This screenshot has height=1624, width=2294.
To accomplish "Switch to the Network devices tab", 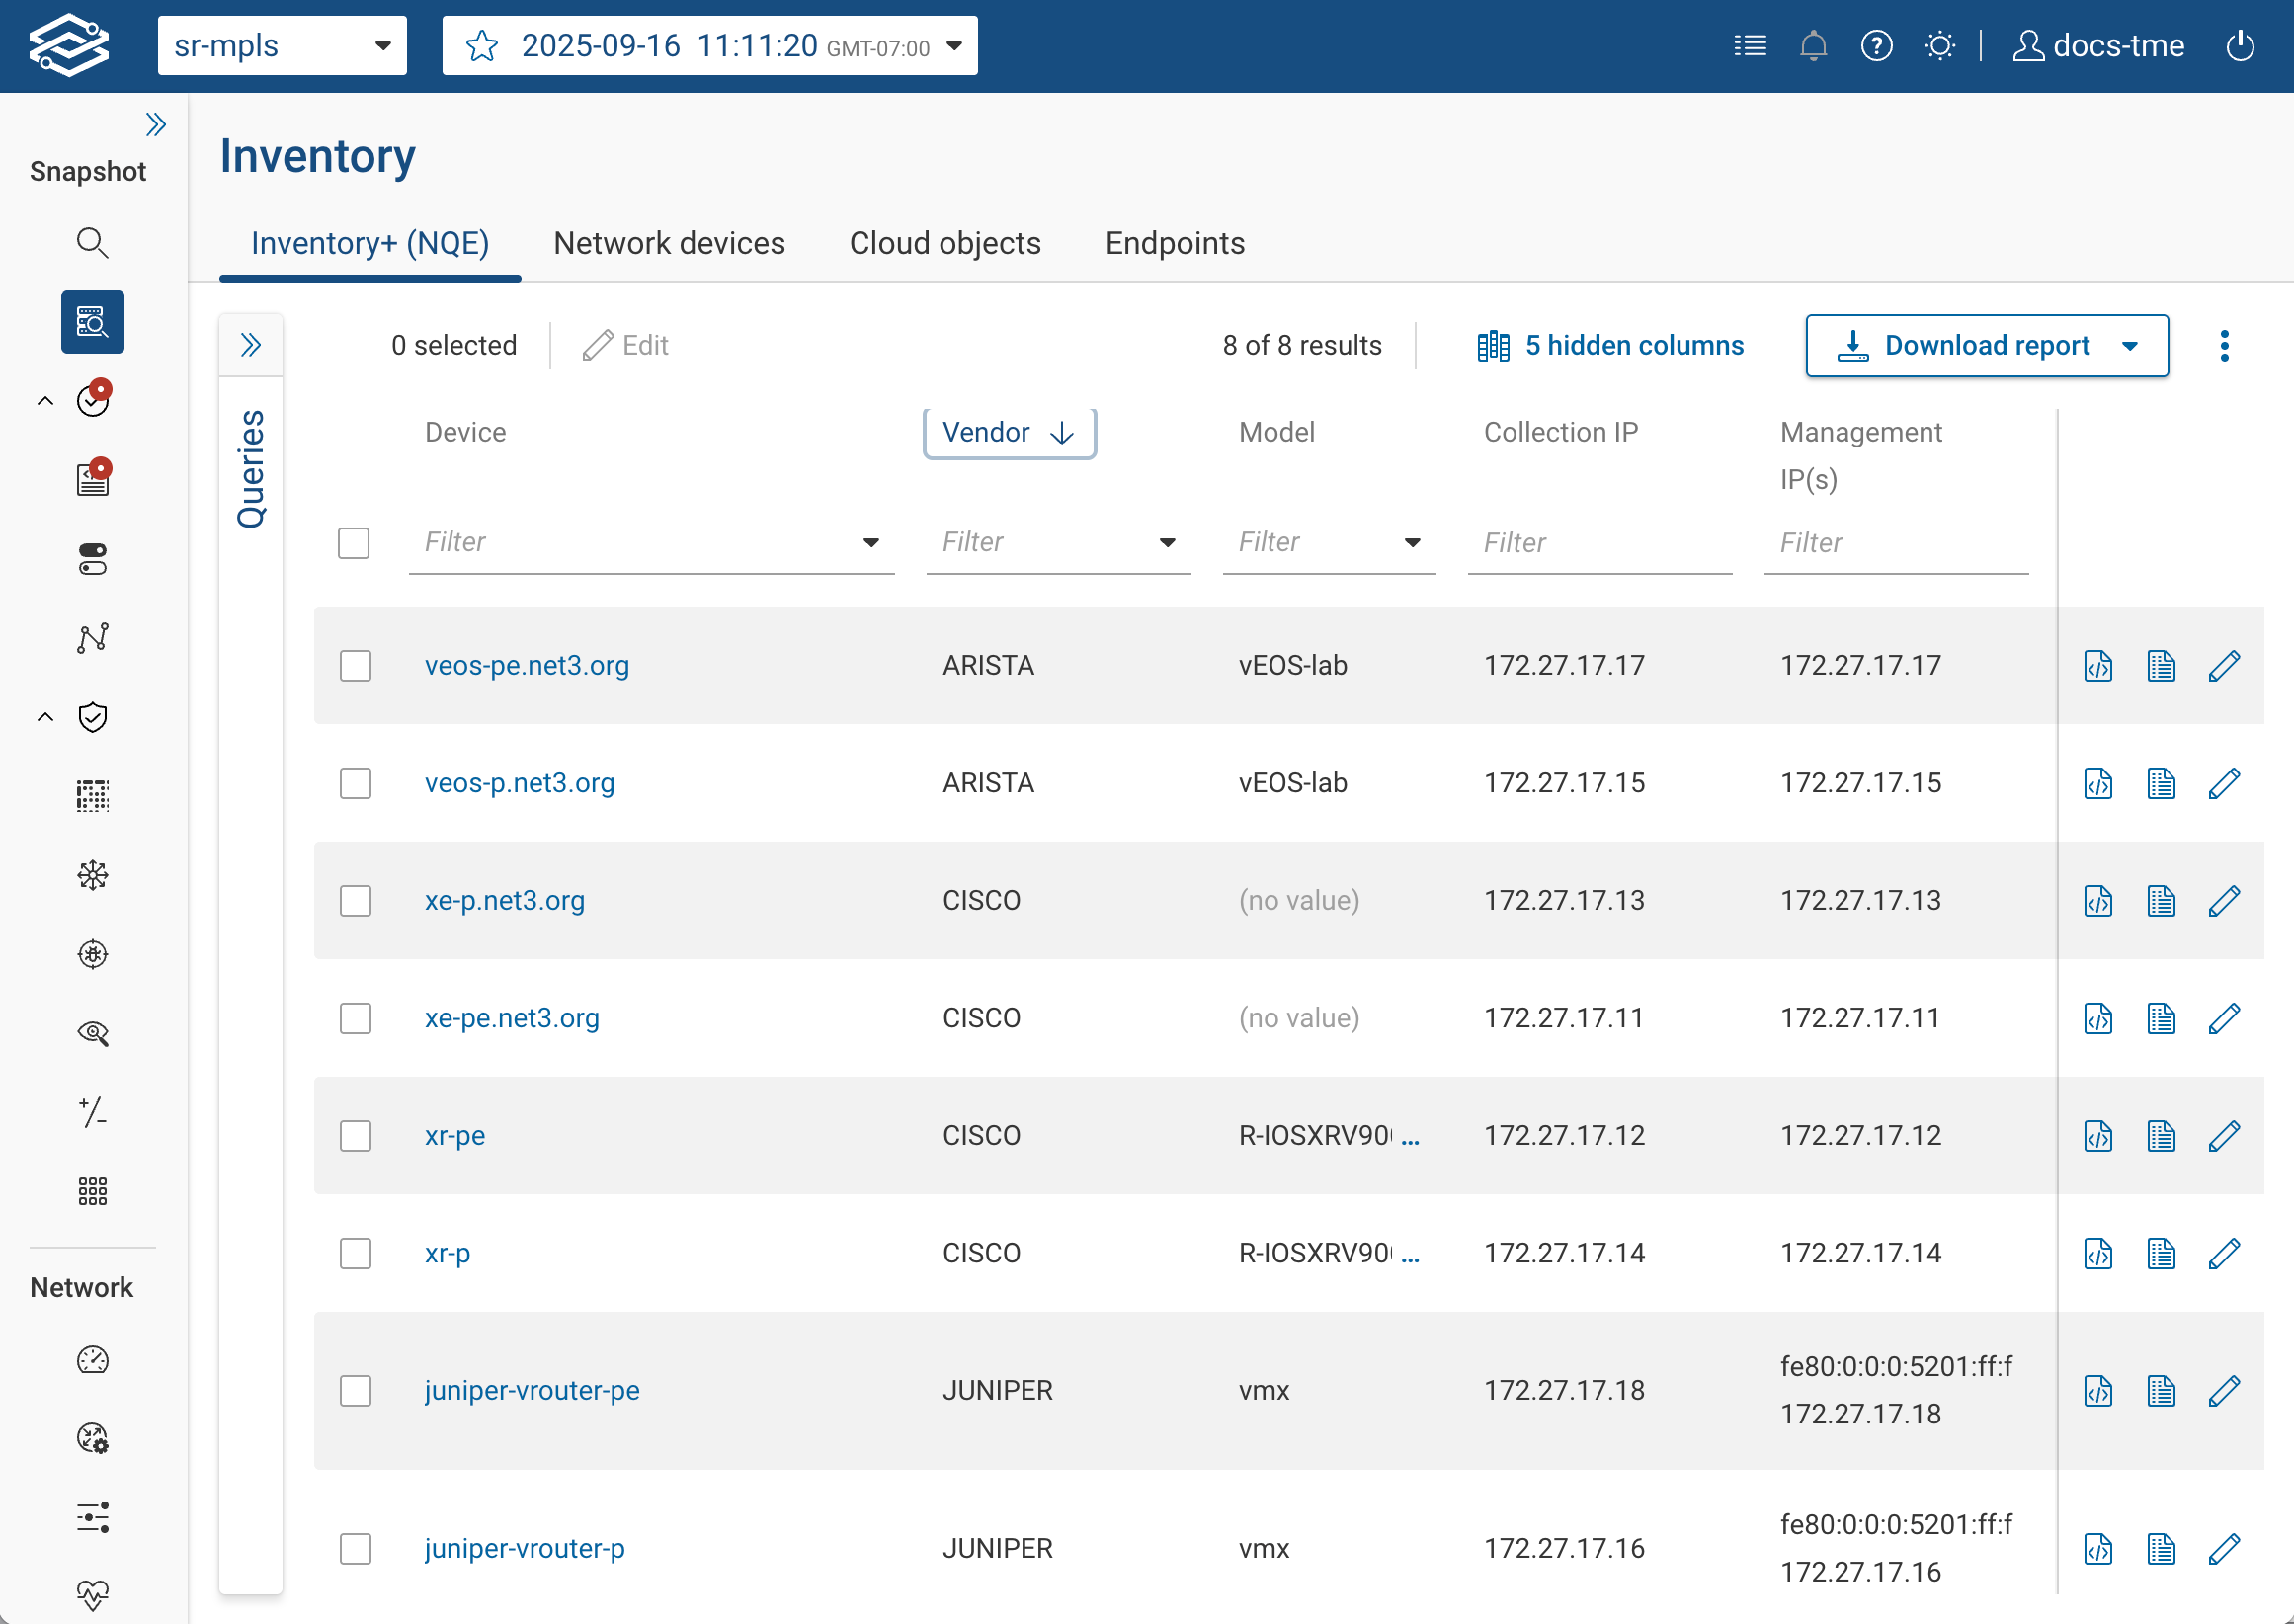I will pos(669,243).
